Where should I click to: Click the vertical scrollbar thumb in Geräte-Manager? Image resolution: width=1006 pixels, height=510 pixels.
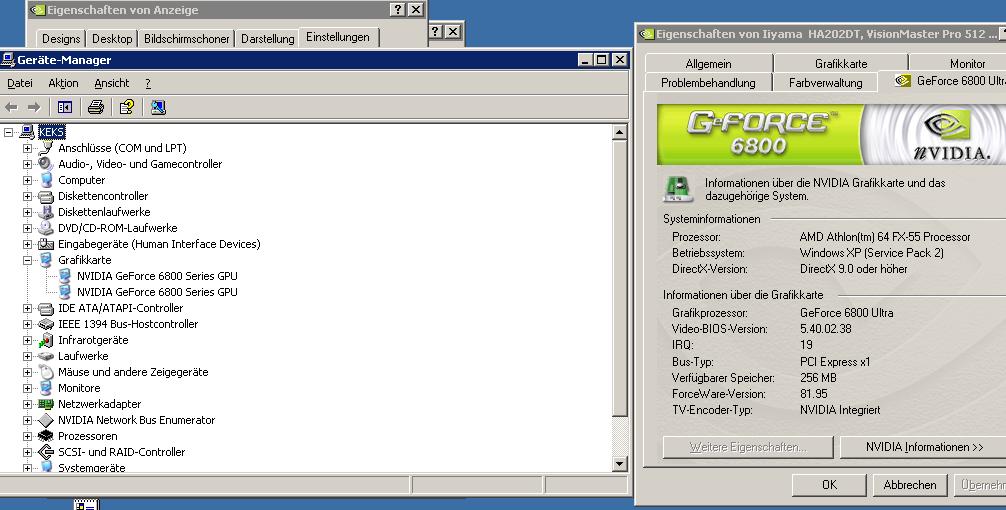[619, 278]
